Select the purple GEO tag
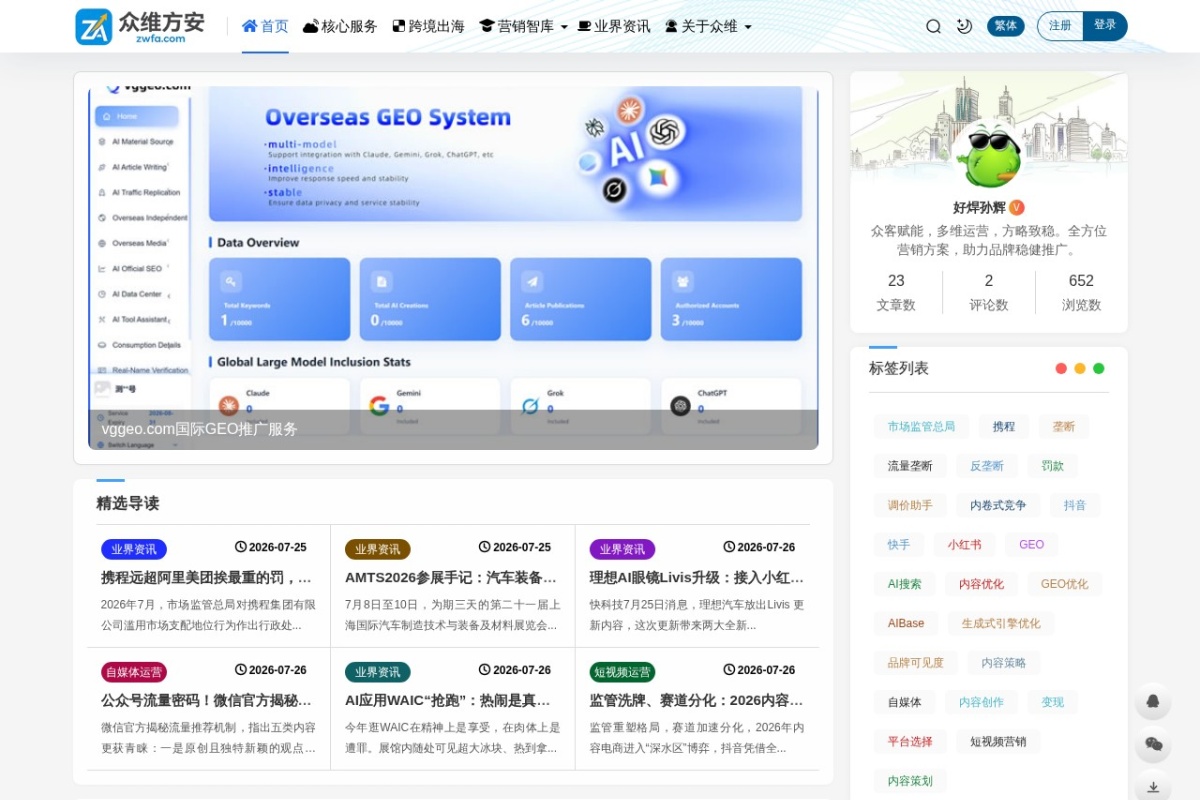Screen dimensions: 1200x800 (1031, 545)
